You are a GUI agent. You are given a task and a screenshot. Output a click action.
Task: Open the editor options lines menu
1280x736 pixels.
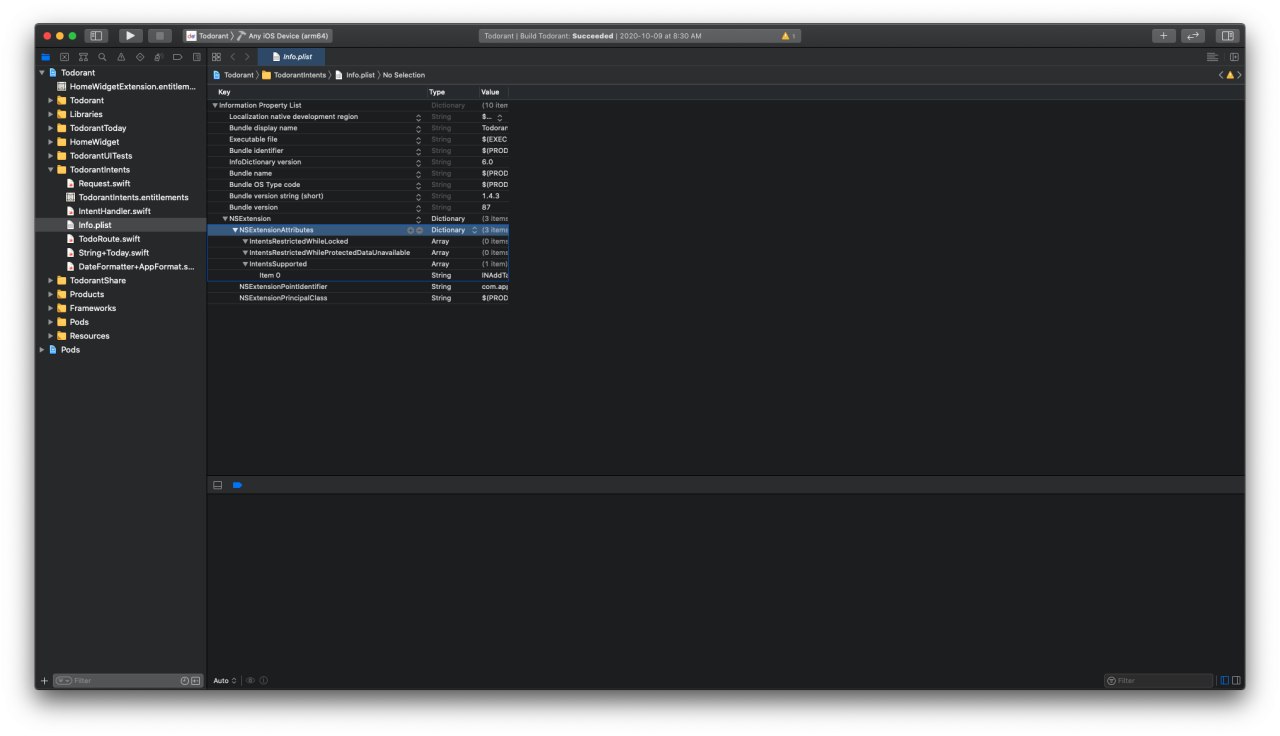tap(1212, 57)
